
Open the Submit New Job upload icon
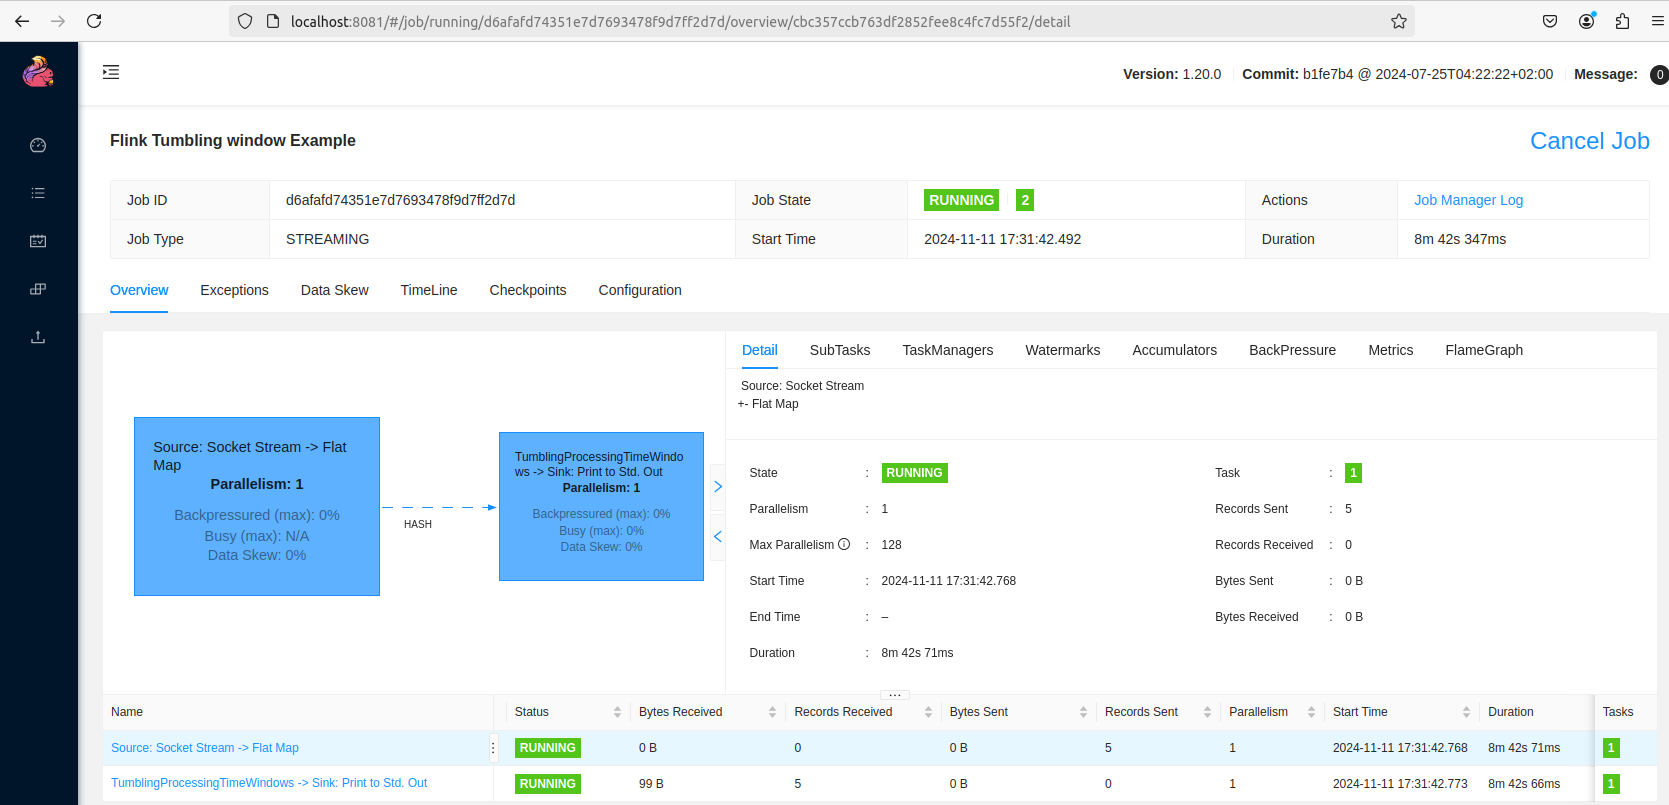coord(38,337)
